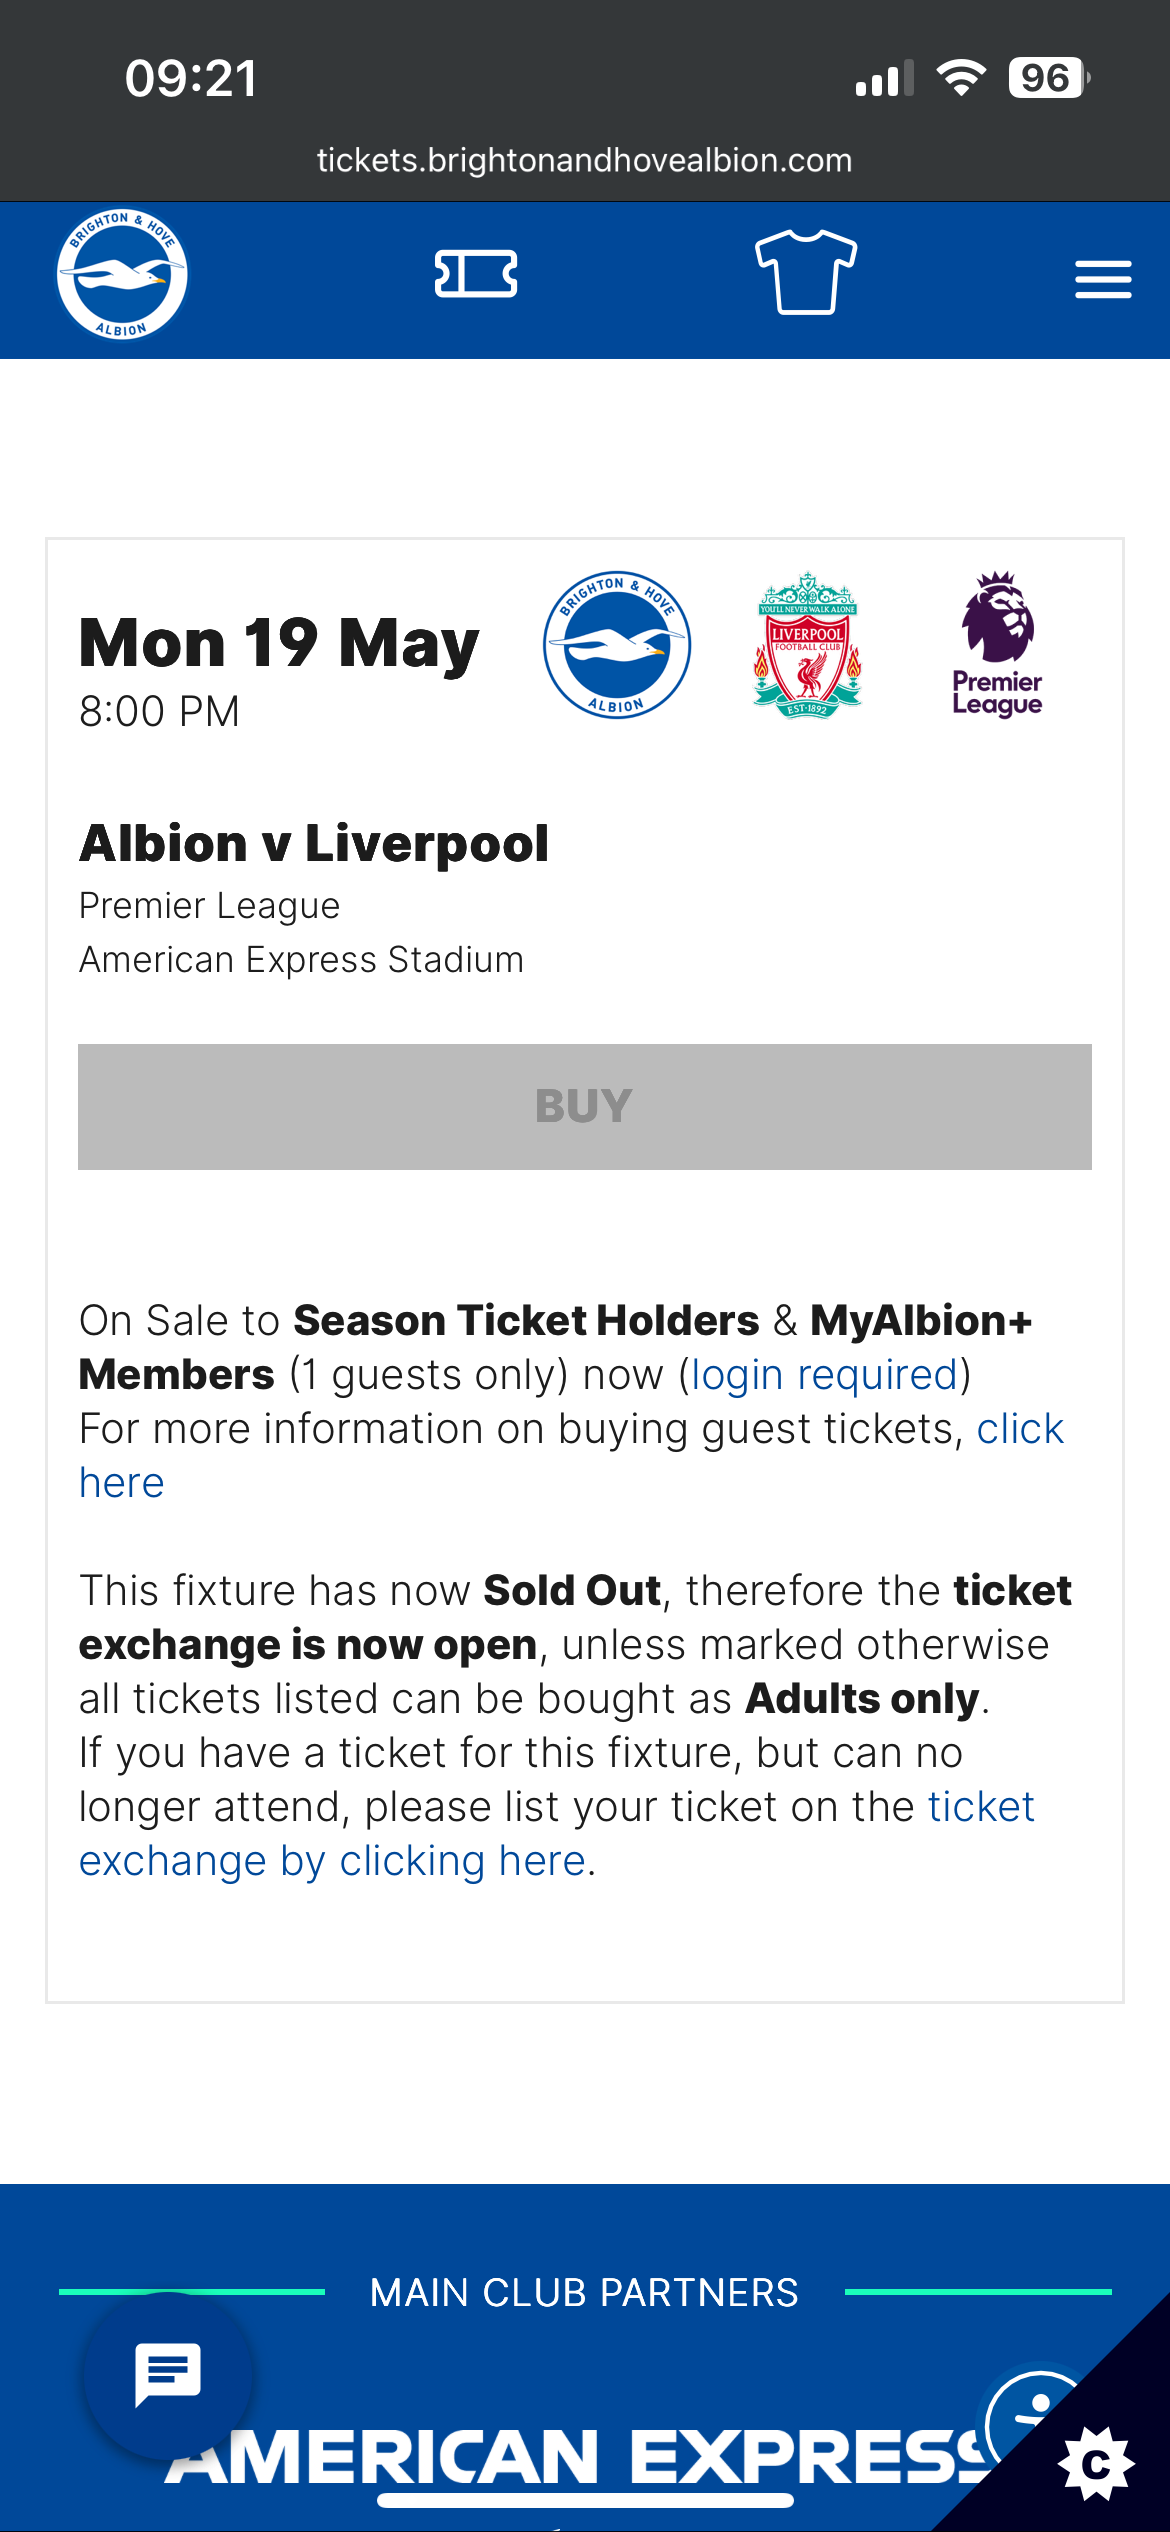Open the shirt shop icon

click(806, 272)
